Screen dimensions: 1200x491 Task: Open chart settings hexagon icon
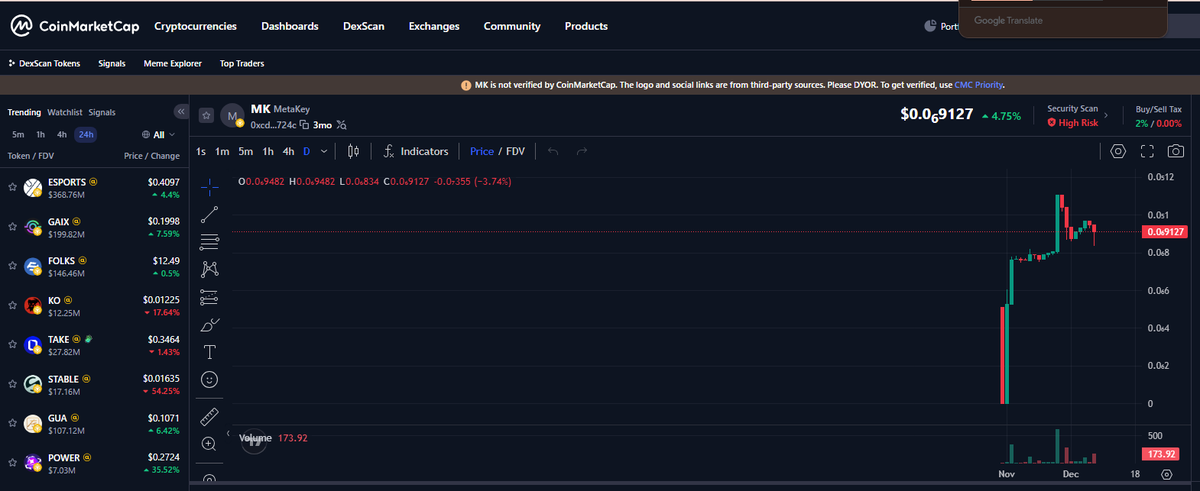coord(1119,151)
